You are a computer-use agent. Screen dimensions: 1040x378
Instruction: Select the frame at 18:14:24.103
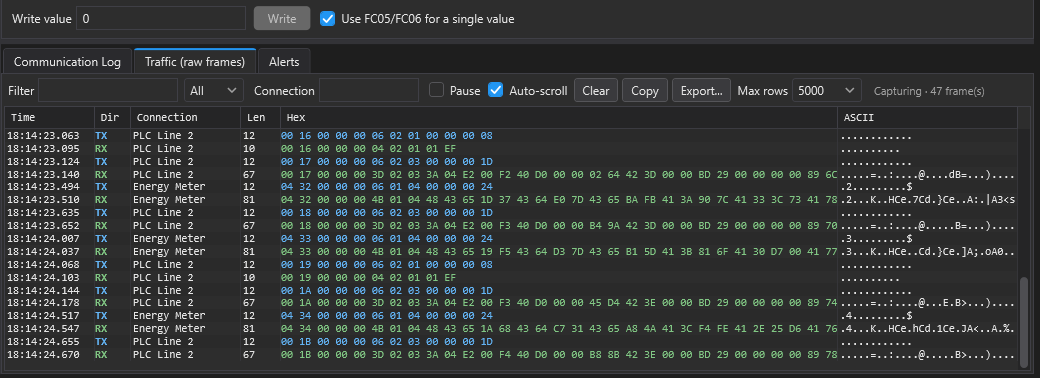click(511, 277)
